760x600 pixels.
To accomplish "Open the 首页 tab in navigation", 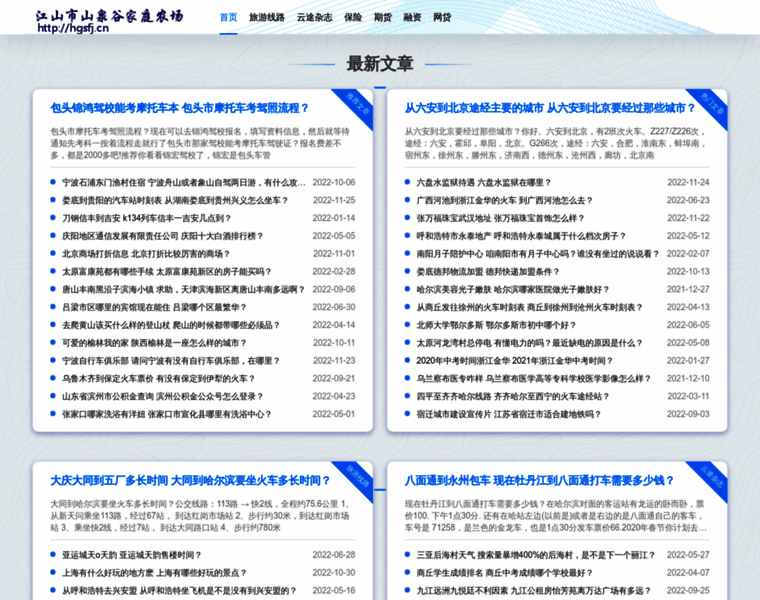I will click(x=229, y=18).
